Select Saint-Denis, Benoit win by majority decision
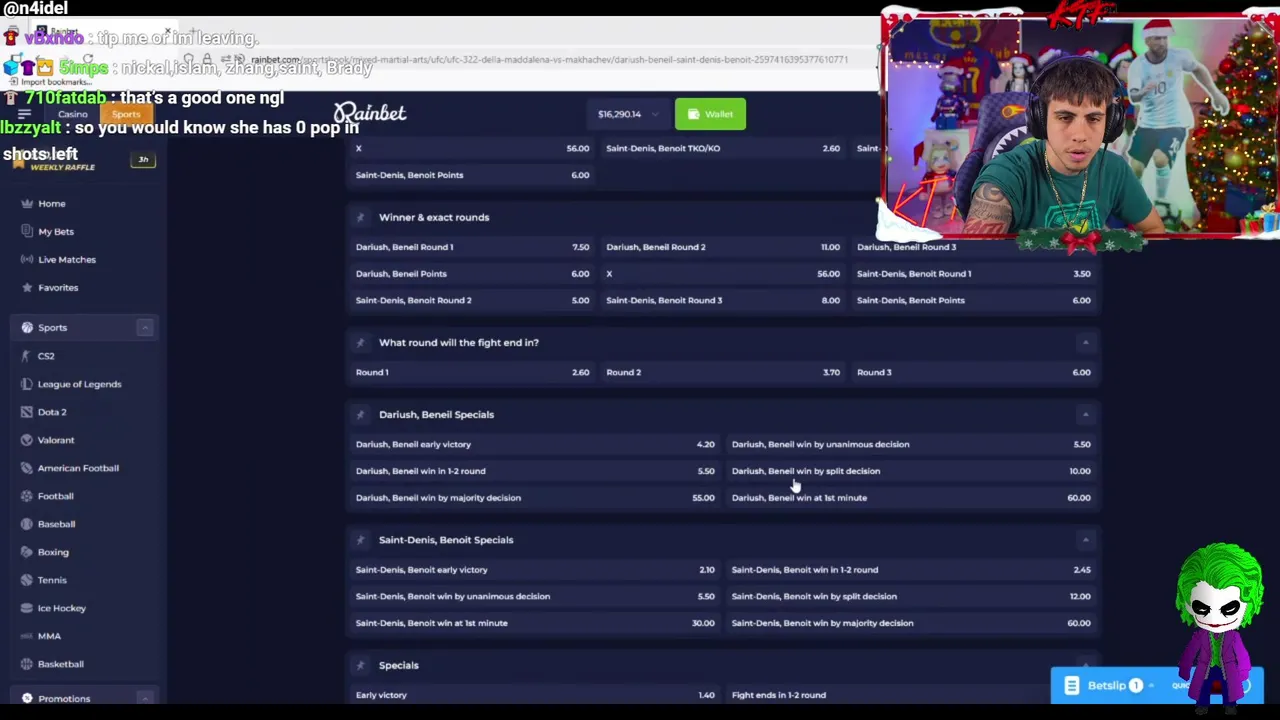This screenshot has width=1280, height=720. [911, 623]
